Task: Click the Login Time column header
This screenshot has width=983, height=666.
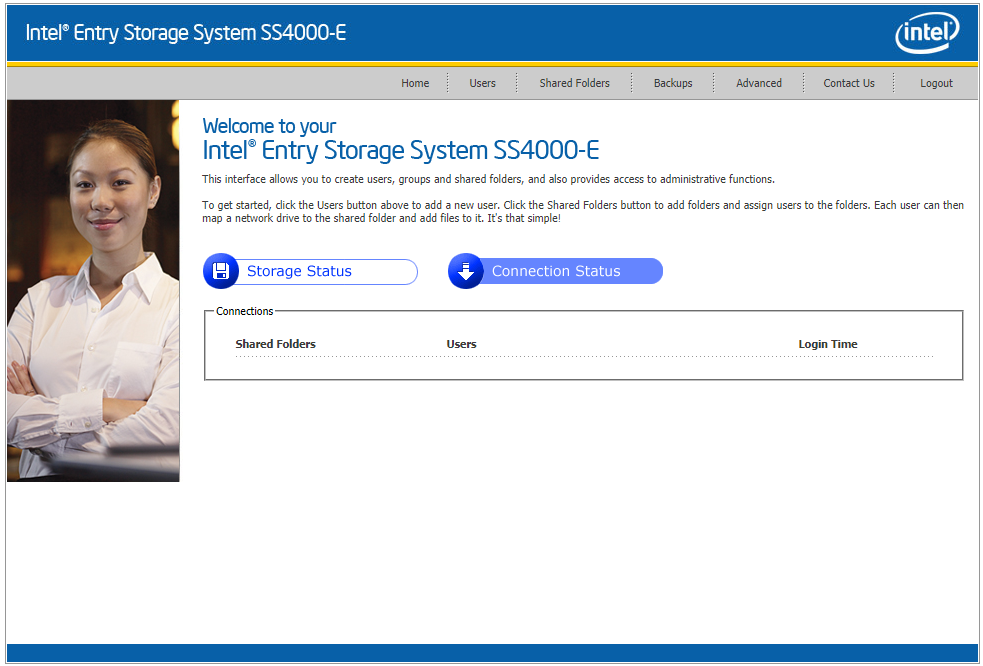Action: point(828,344)
